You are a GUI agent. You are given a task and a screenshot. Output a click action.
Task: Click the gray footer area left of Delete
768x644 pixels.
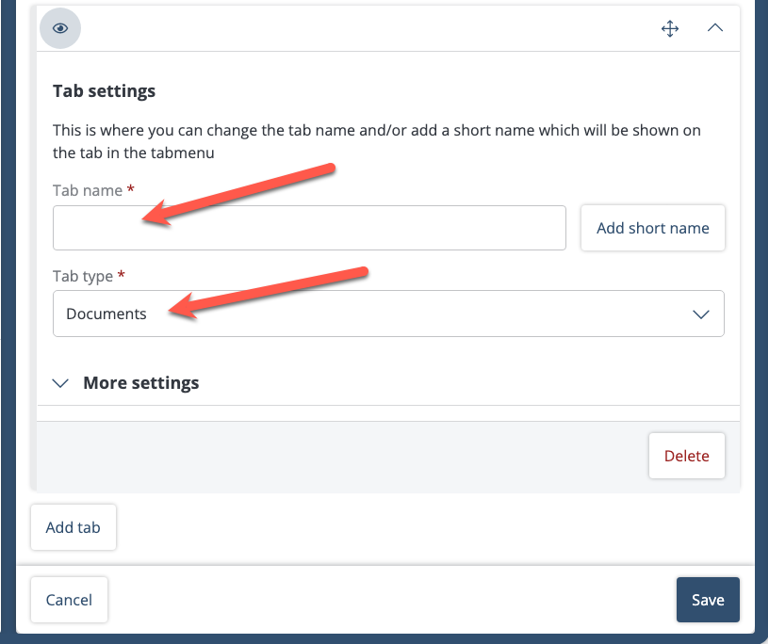pyautogui.click(x=342, y=456)
